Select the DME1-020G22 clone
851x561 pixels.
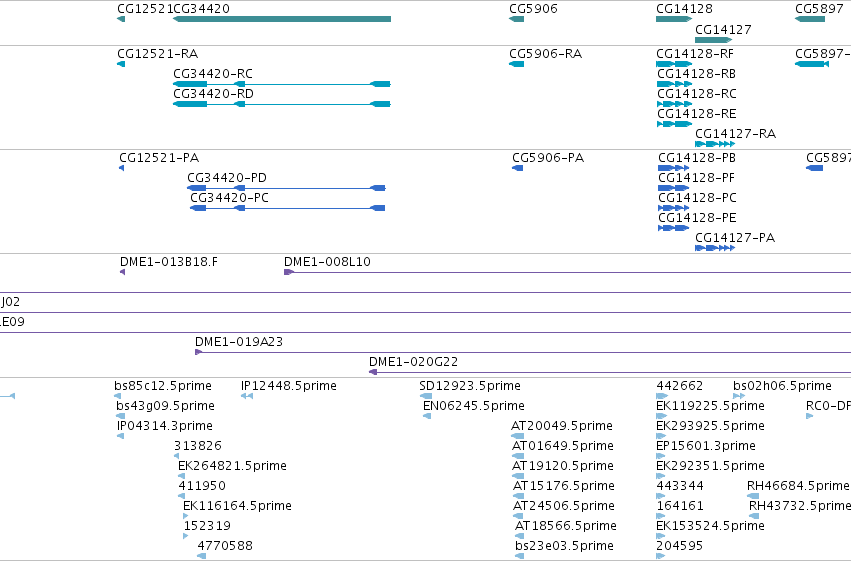coord(609,372)
